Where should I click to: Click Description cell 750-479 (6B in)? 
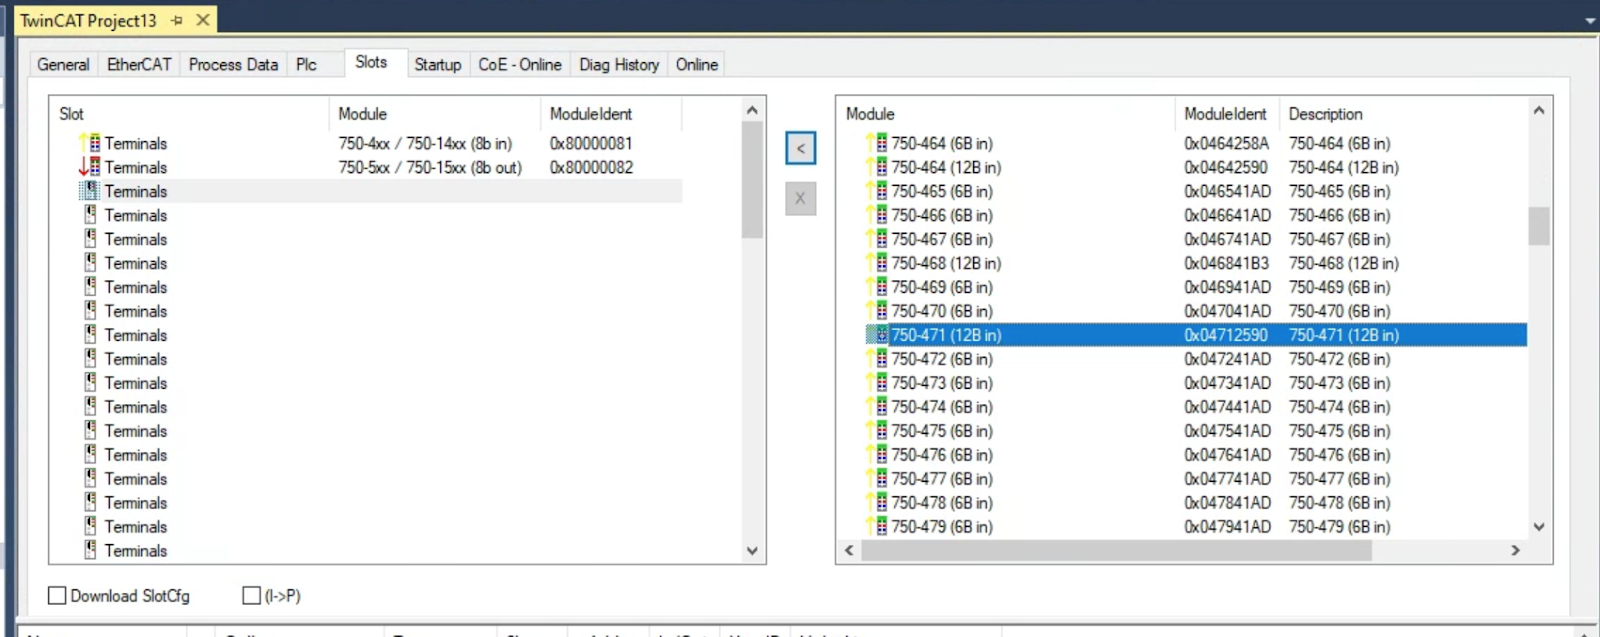pyautogui.click(x=1339, y=527)
